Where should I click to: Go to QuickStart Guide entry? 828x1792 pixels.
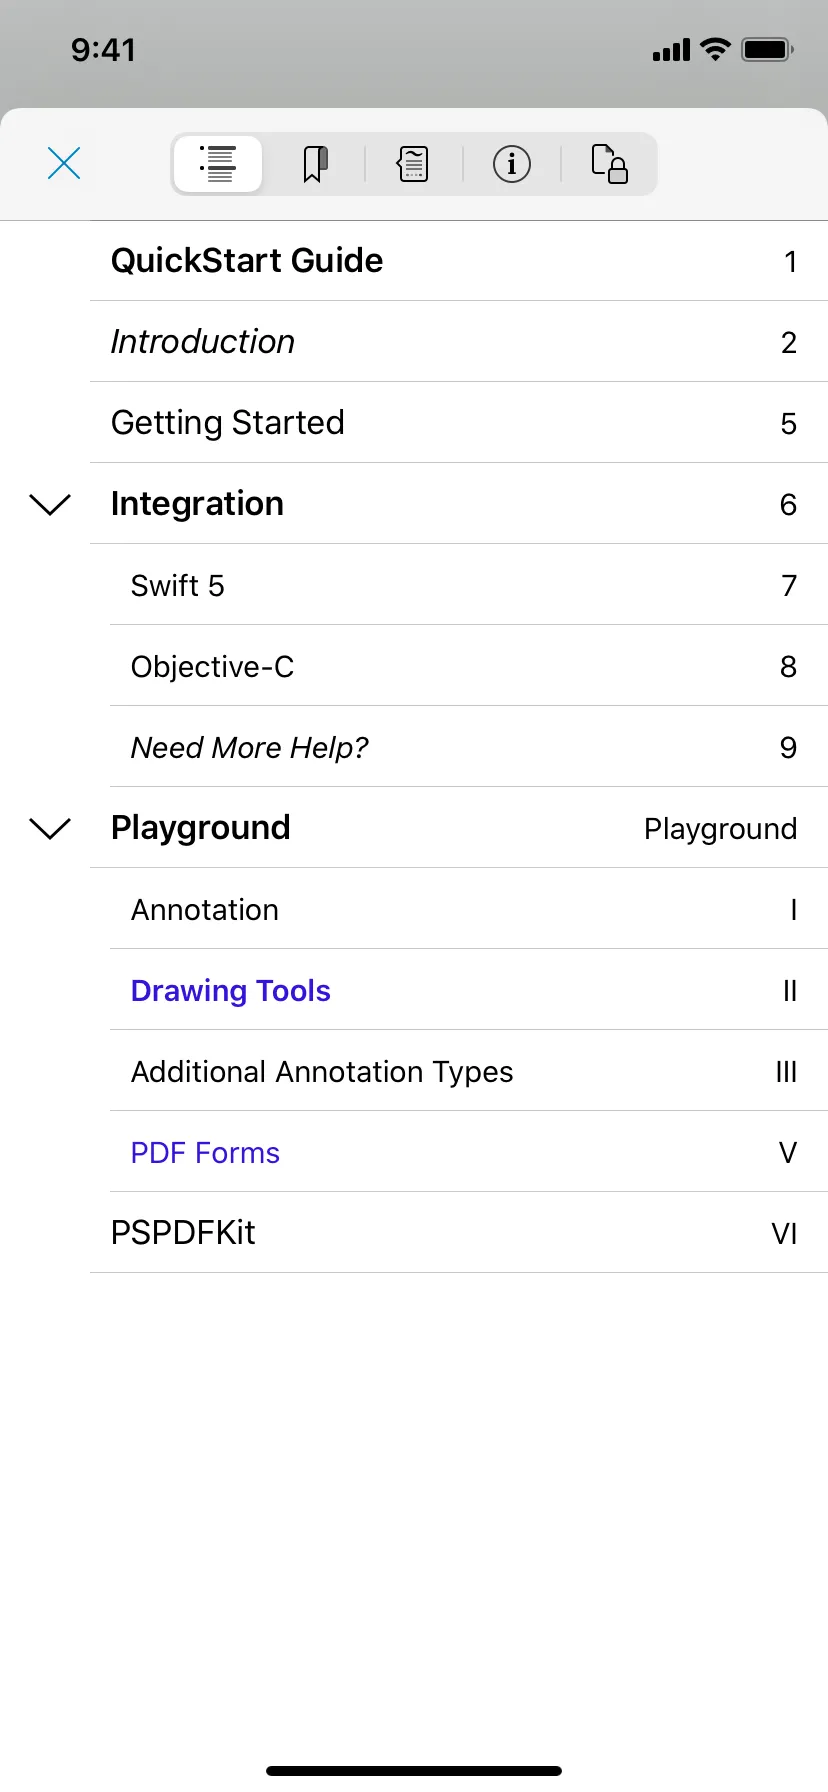click(x=247, y=261)
